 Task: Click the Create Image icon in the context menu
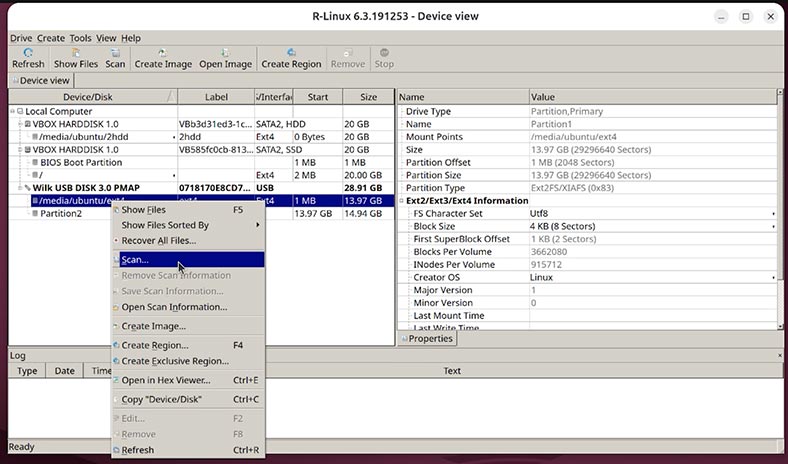click(116, 326)
